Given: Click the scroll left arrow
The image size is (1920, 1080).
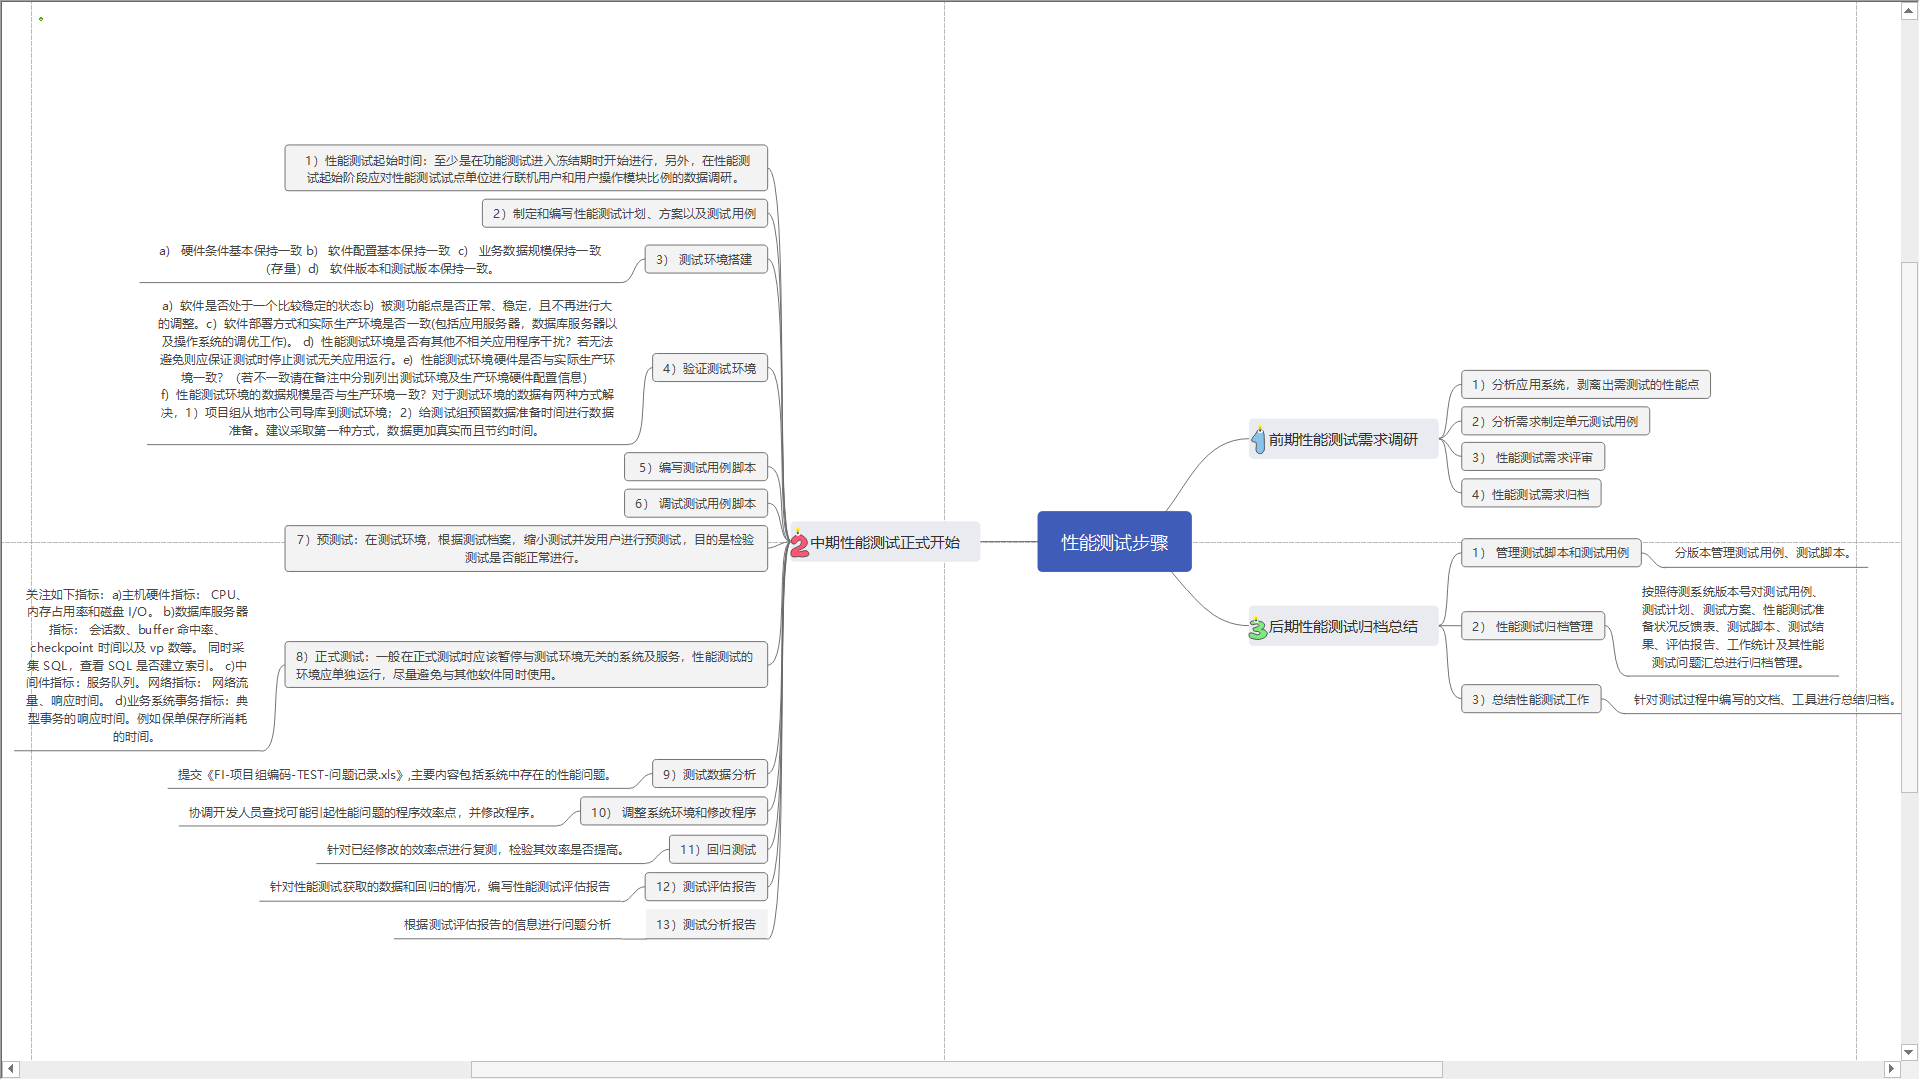Looking at the screenshot, I should tap(10, 1069).
